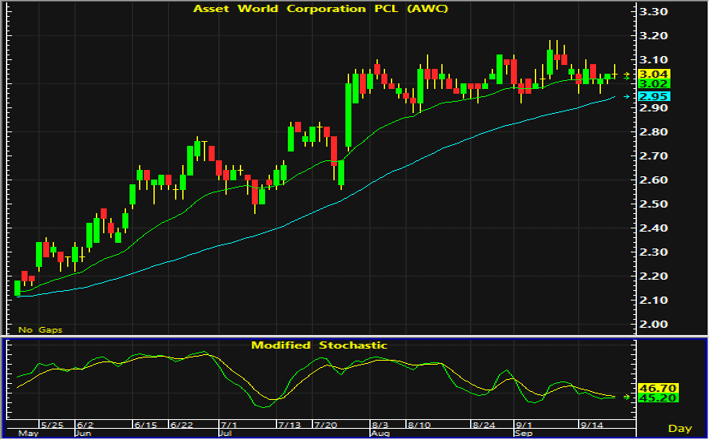Select the 8/10 date marker on the axis
The width and height of the screenshot is (710, 440).
419,425
